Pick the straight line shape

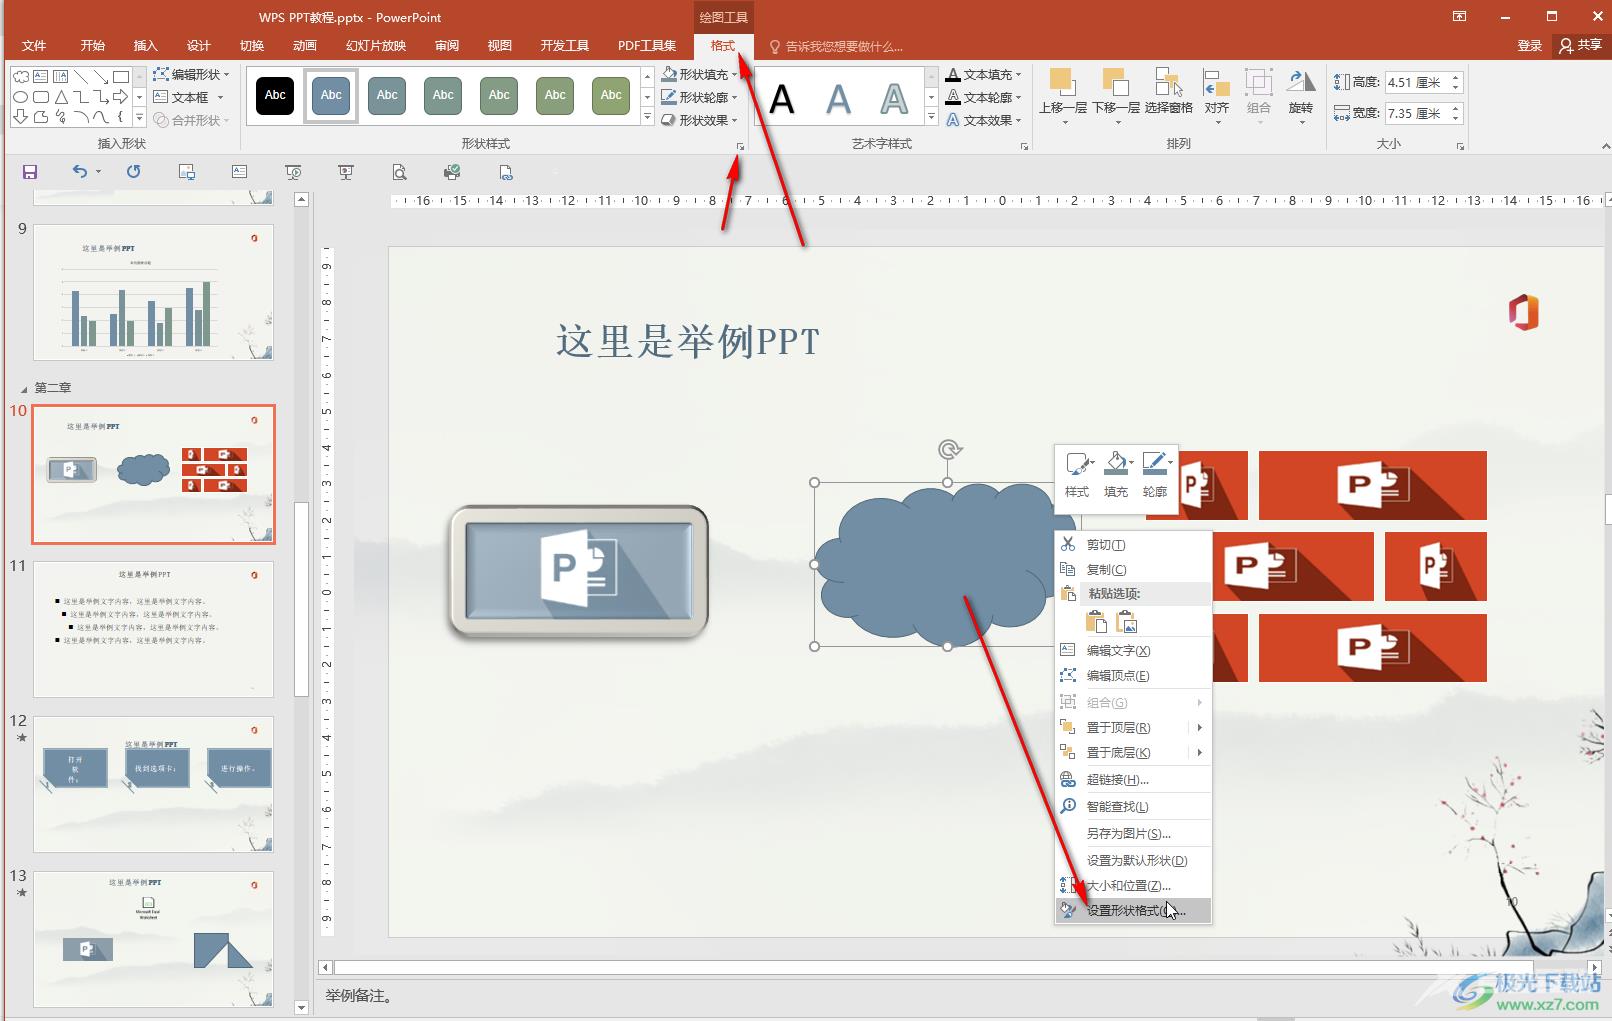pos(80,76)
